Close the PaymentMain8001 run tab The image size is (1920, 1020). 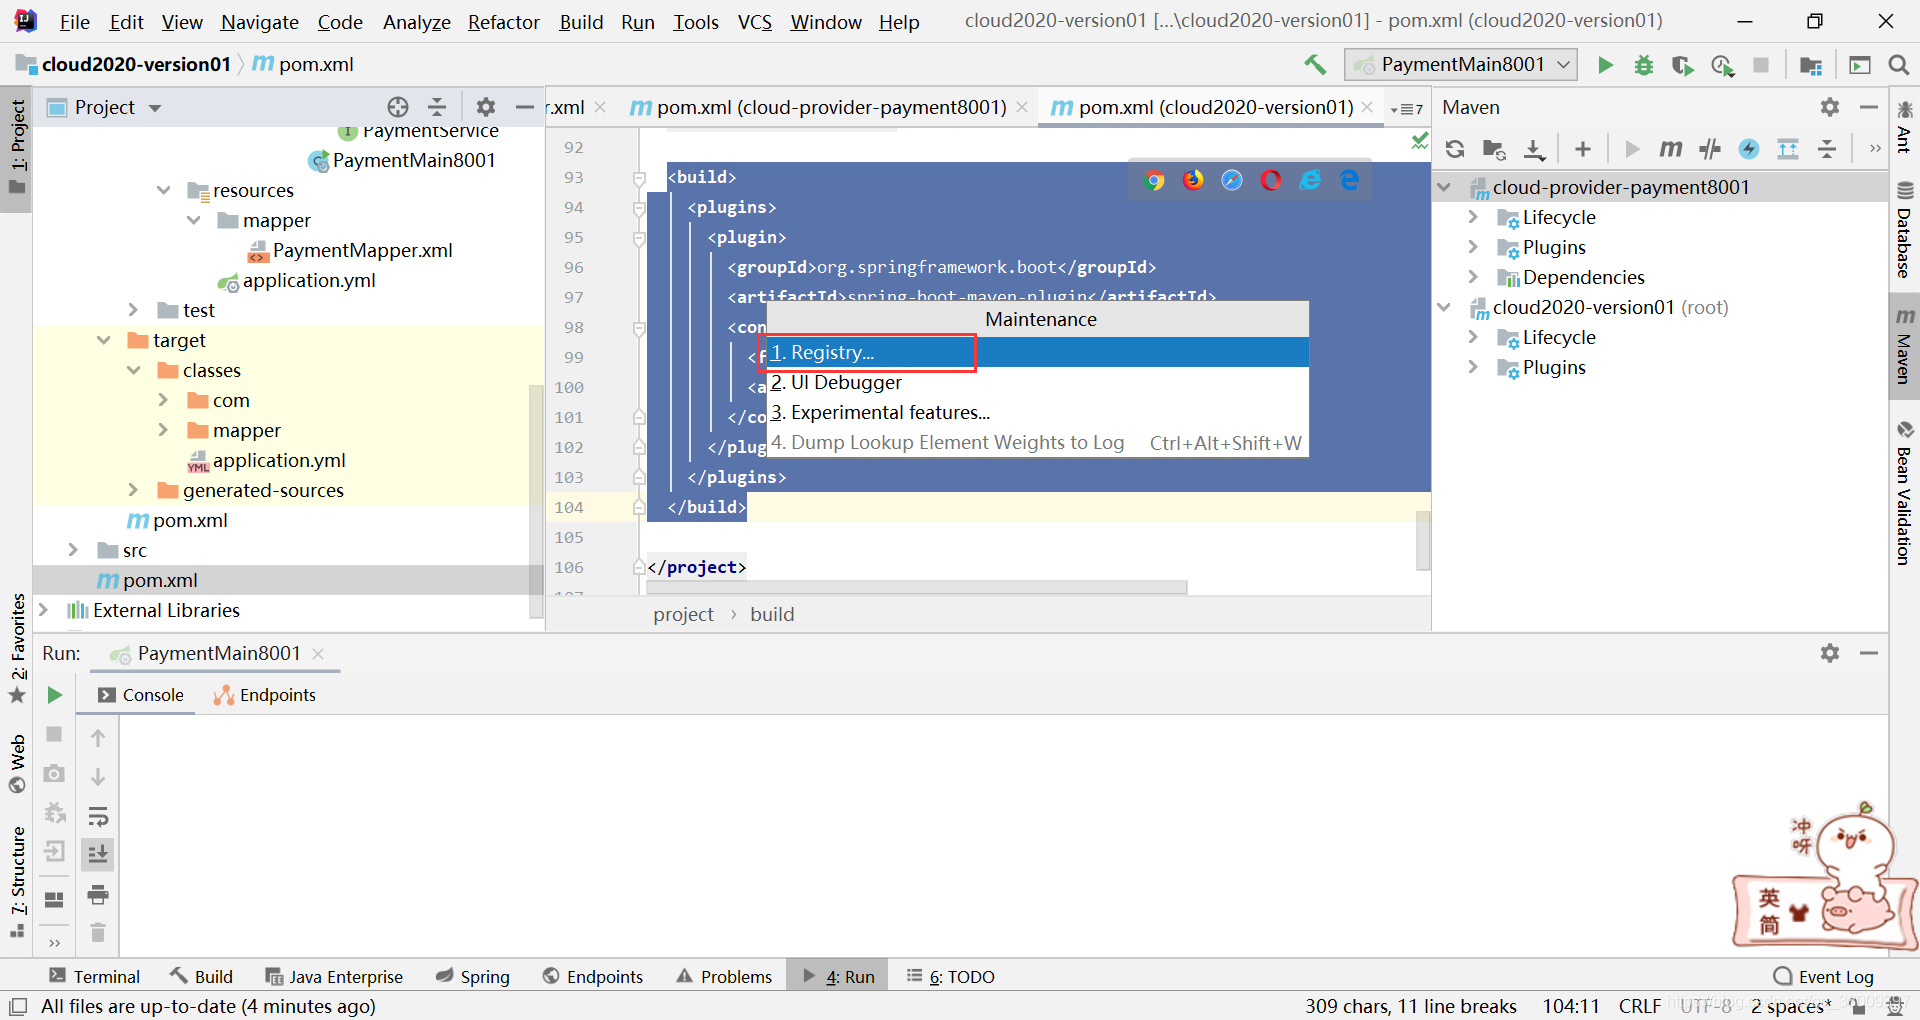(x=318, y=654)
